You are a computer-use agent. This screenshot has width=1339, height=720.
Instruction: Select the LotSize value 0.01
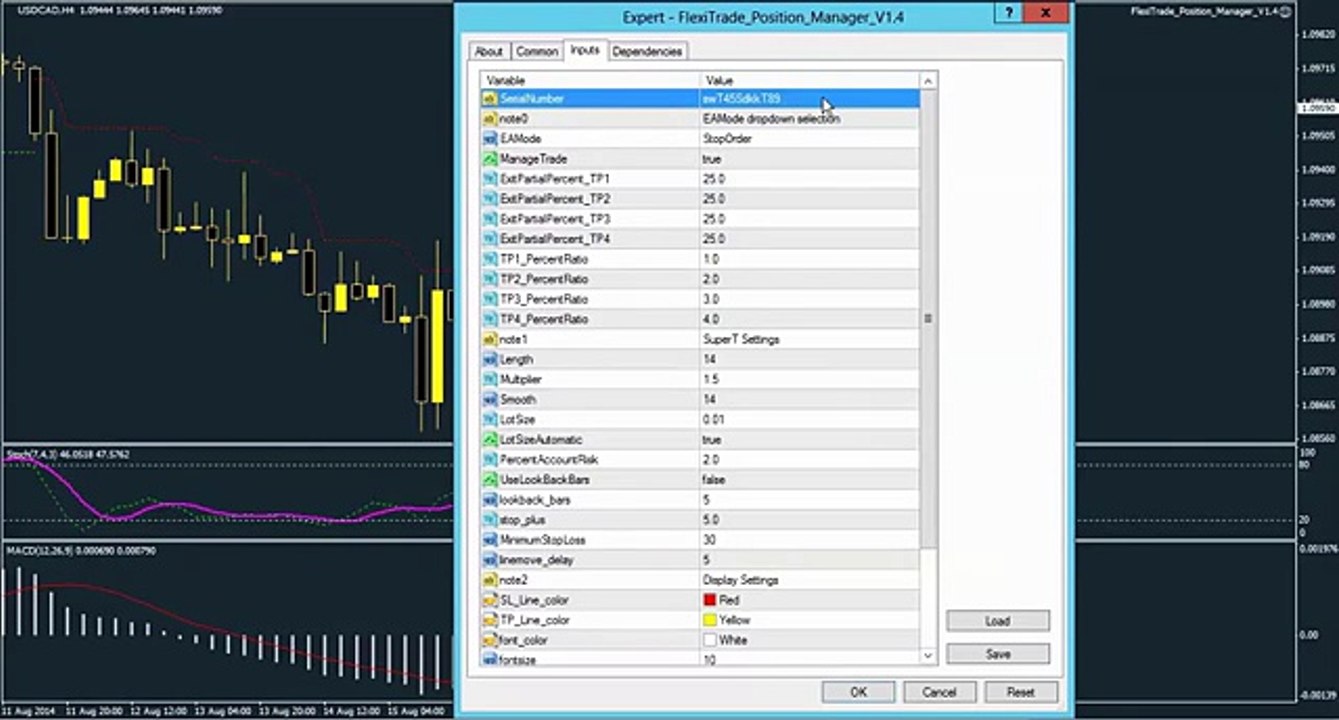(714, 419)
